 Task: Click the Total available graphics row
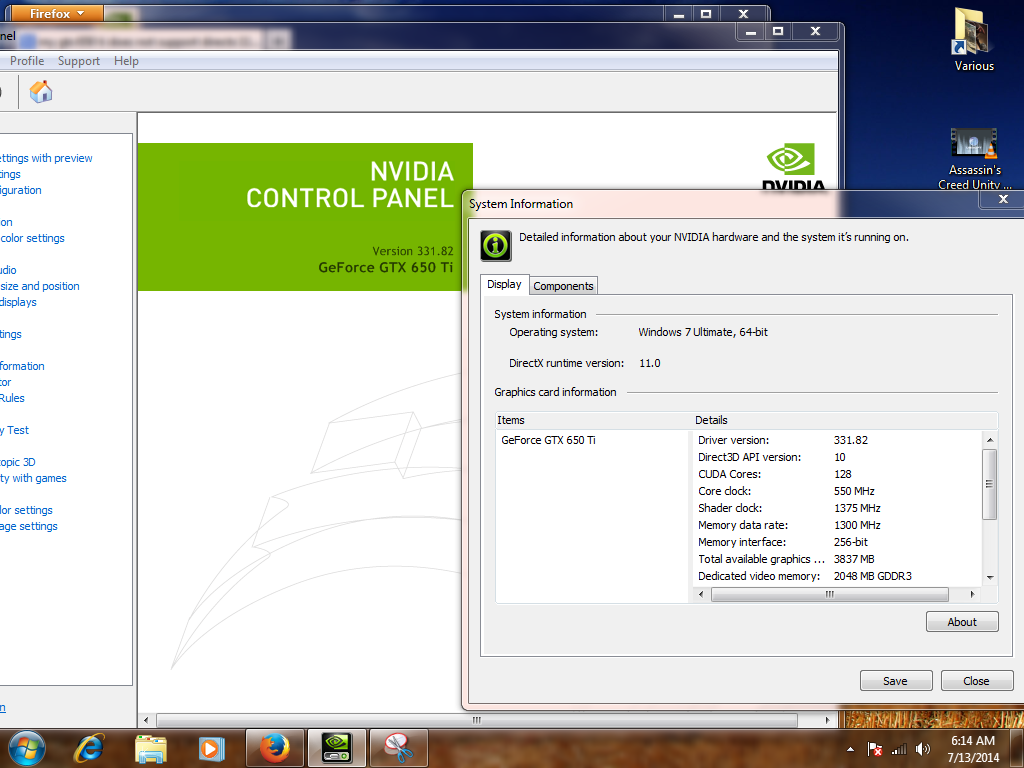click(x=838, y=559)
